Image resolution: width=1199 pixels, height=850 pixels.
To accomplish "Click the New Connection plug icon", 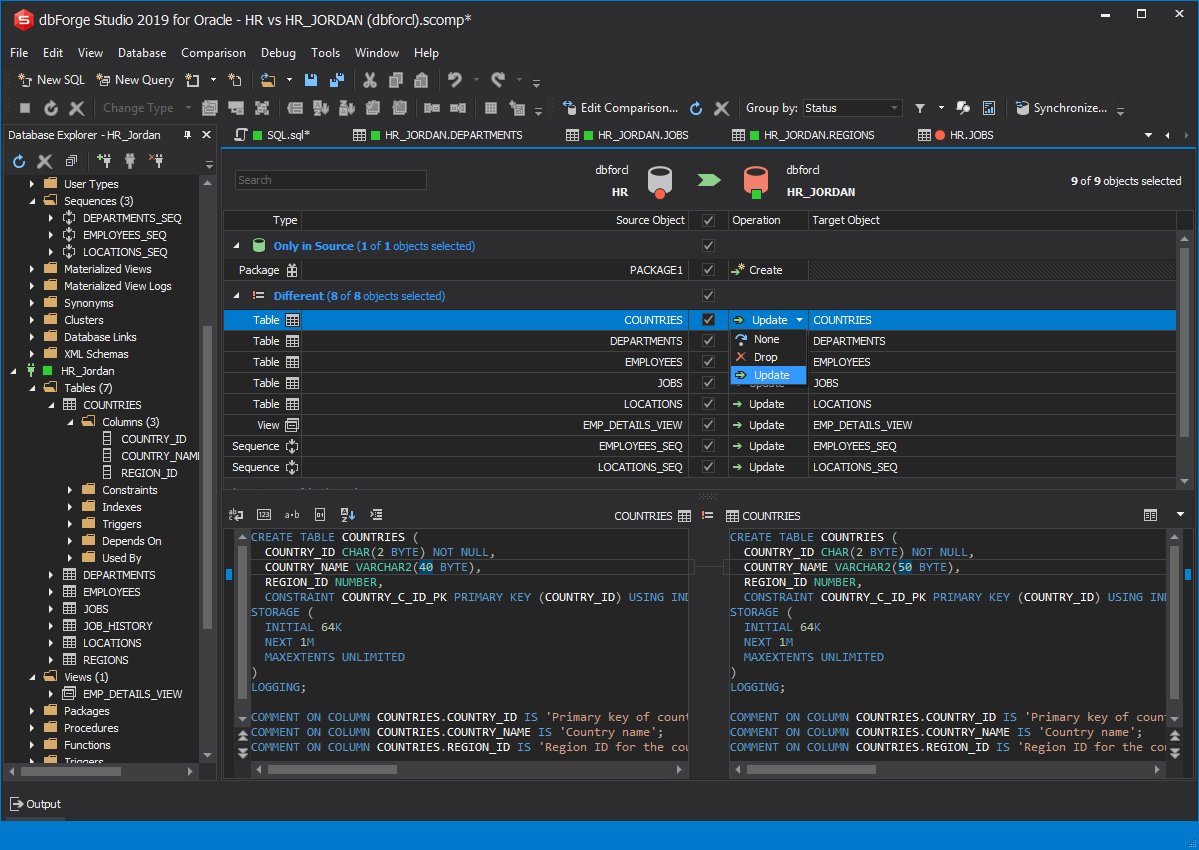I will click(x=104, y=161).
